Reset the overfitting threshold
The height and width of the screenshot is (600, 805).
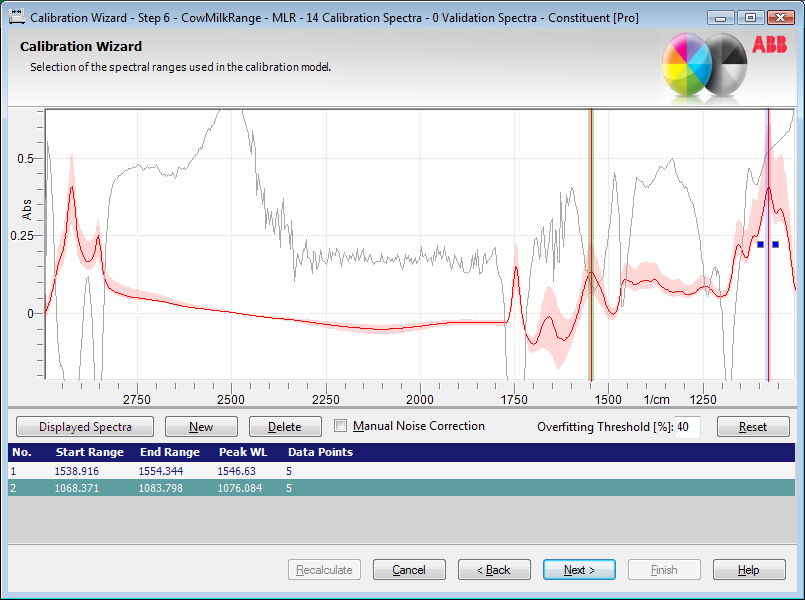point(753,427)
